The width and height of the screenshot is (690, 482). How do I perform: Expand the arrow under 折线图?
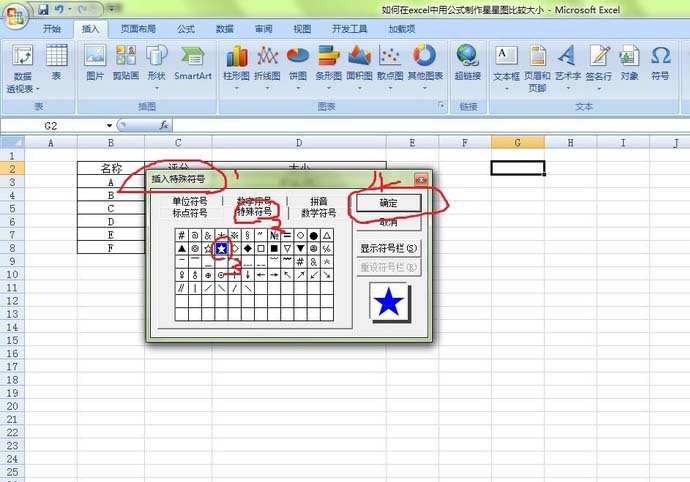tap(267, 88)
